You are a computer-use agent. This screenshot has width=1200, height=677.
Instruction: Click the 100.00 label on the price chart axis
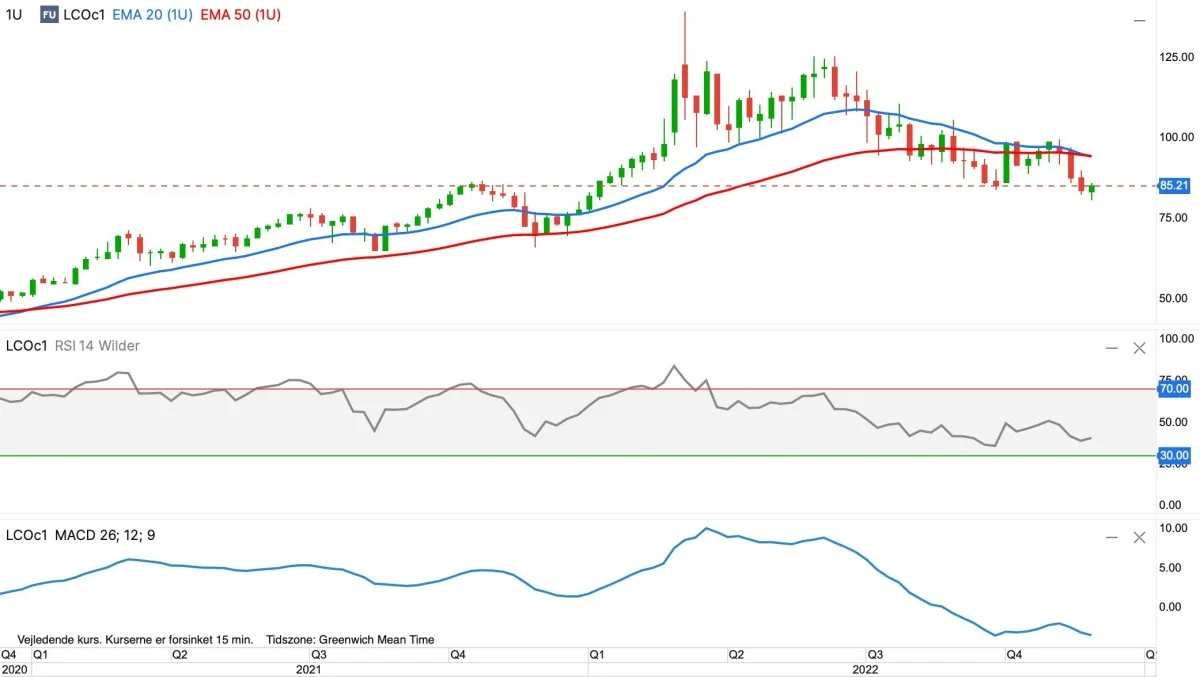tap(1176, 137)
